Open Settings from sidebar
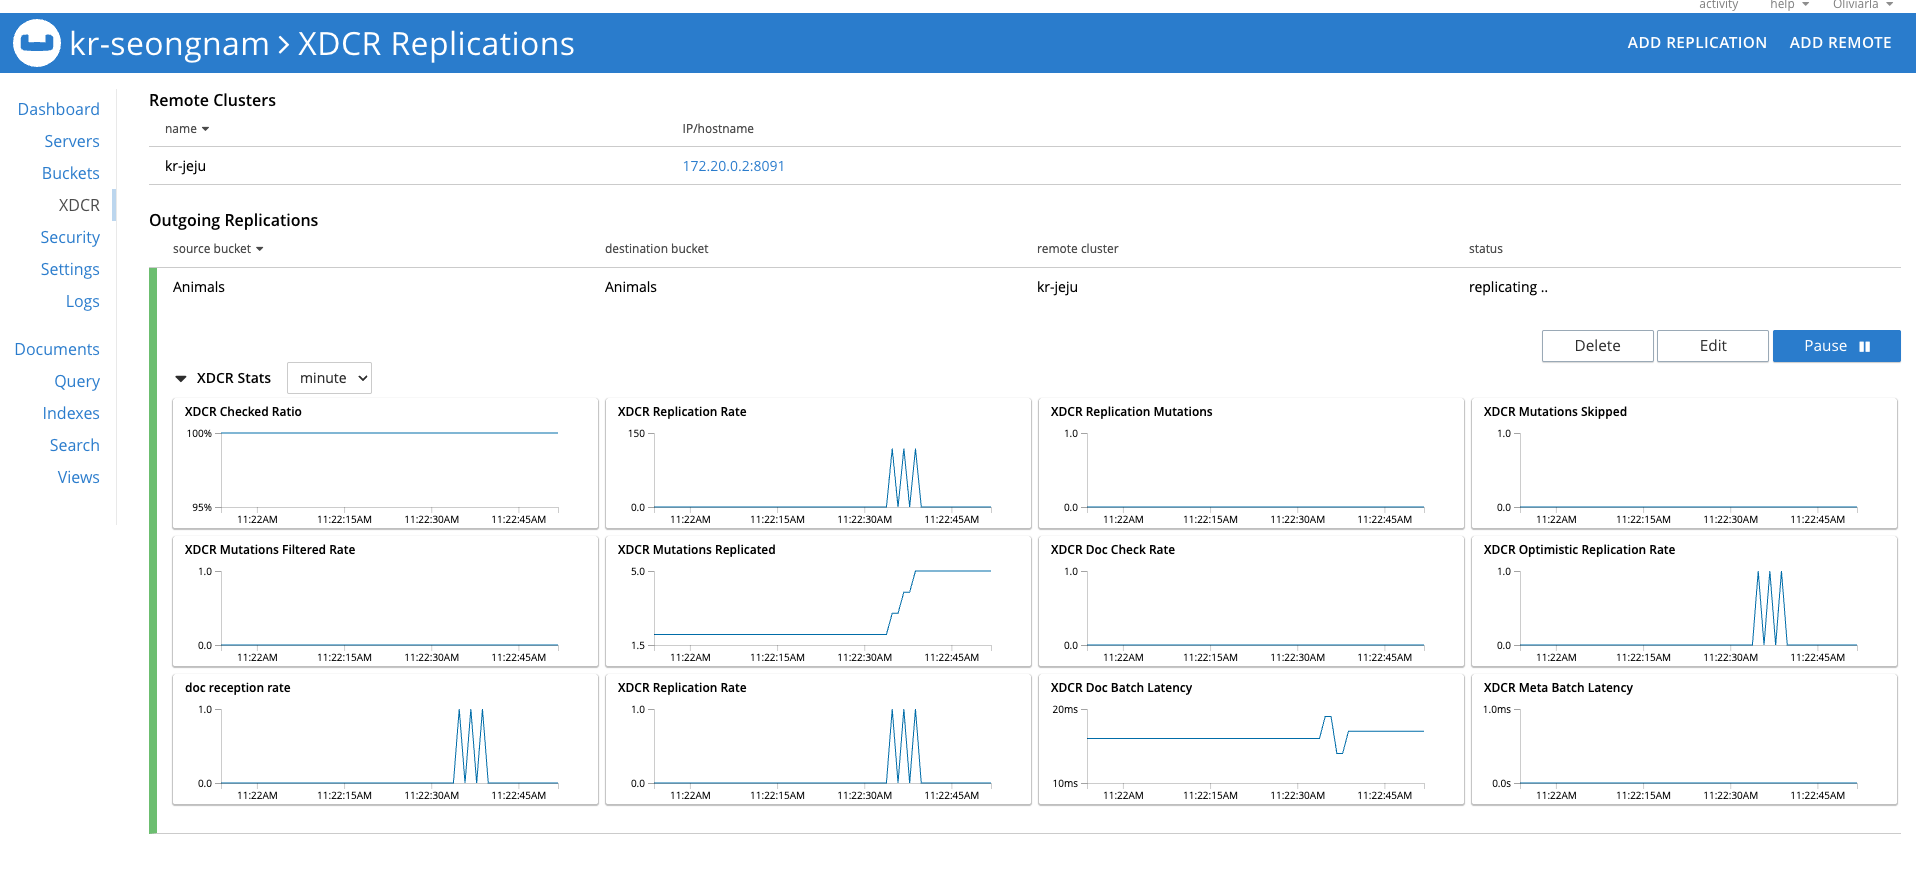 70,269
